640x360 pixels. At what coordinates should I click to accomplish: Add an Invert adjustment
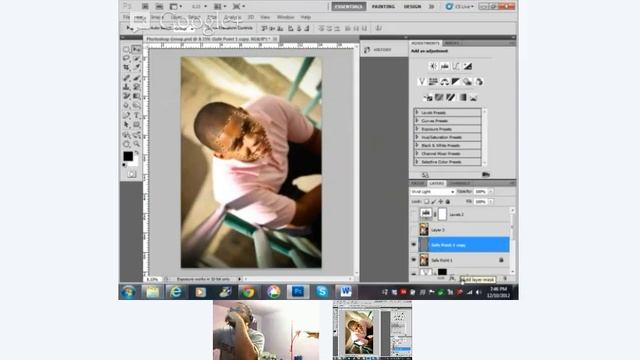point(427,97)
